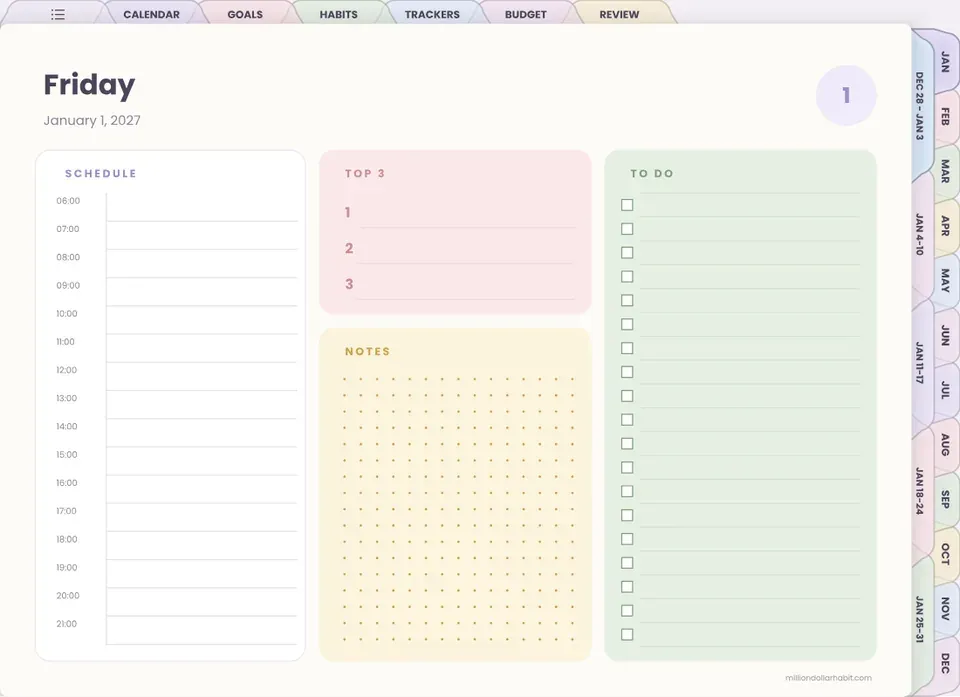The width and height of the screenshot is (960, 697).
Task: Open the JAN 4-10 week tab
Action: 920,234
